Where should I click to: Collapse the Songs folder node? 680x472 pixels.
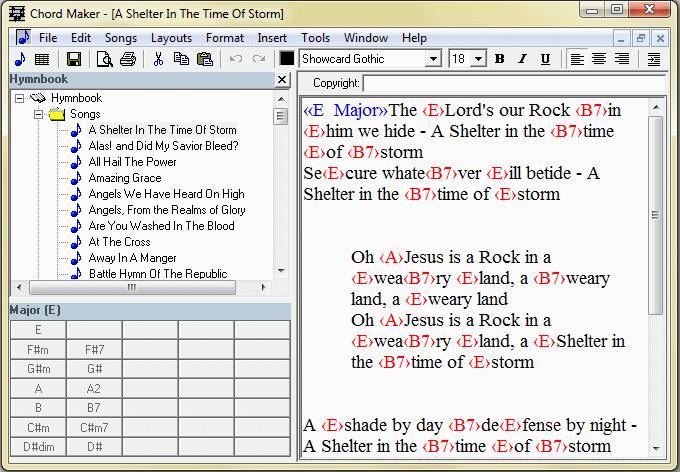coord(39,115)
